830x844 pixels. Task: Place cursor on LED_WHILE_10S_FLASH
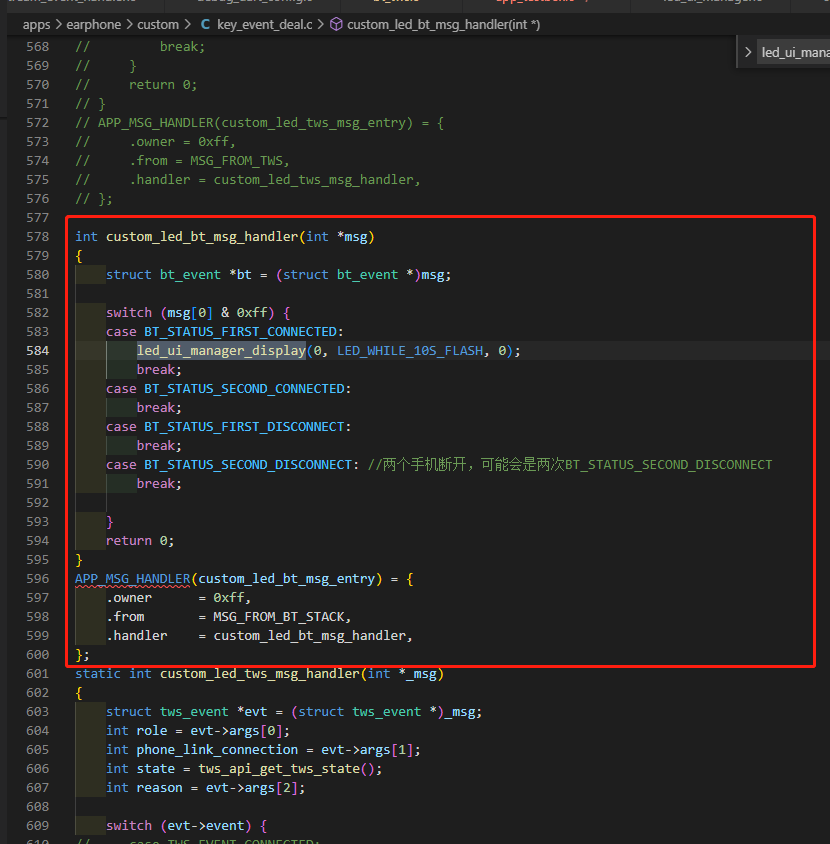pos(410,351)
